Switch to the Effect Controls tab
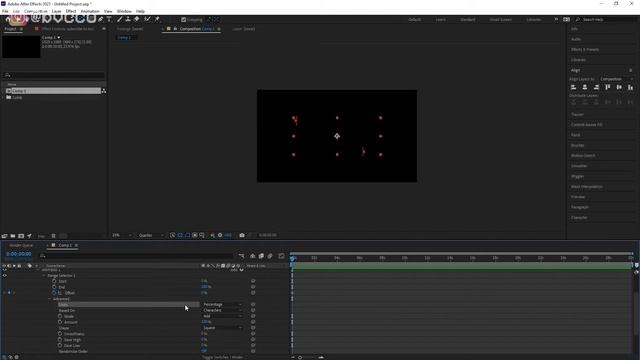Viewport: 640px width, 360px height. coord(68,29)
